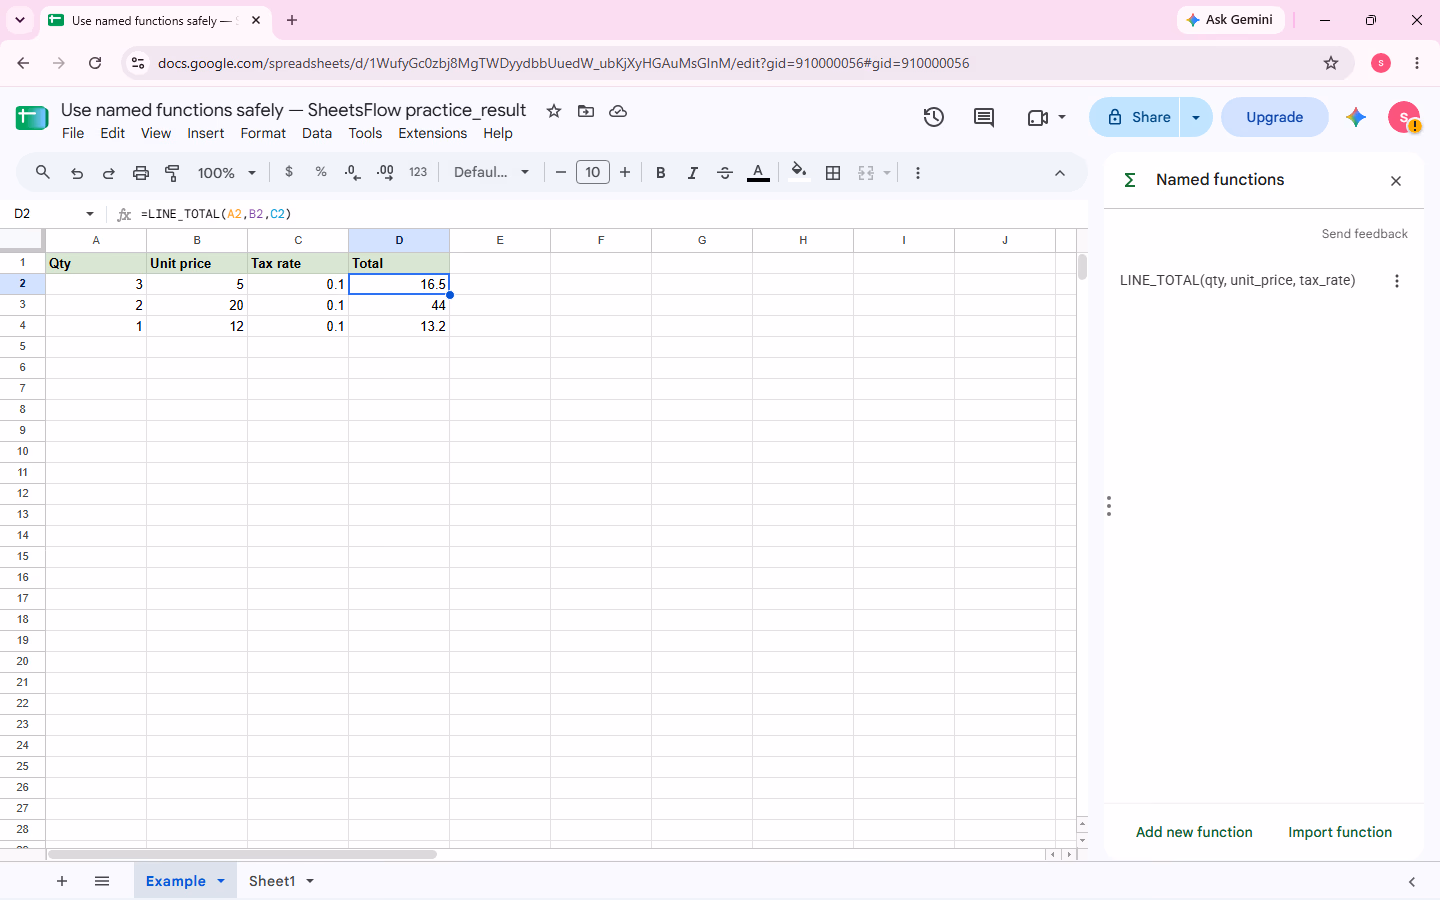Move document to a folder
The width and height of the screenshot is (1440, 900).
586,111
